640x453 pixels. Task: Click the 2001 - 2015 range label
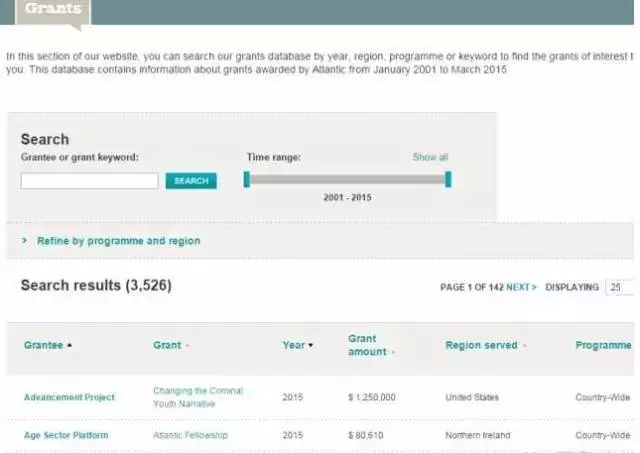tap(347, 198)
